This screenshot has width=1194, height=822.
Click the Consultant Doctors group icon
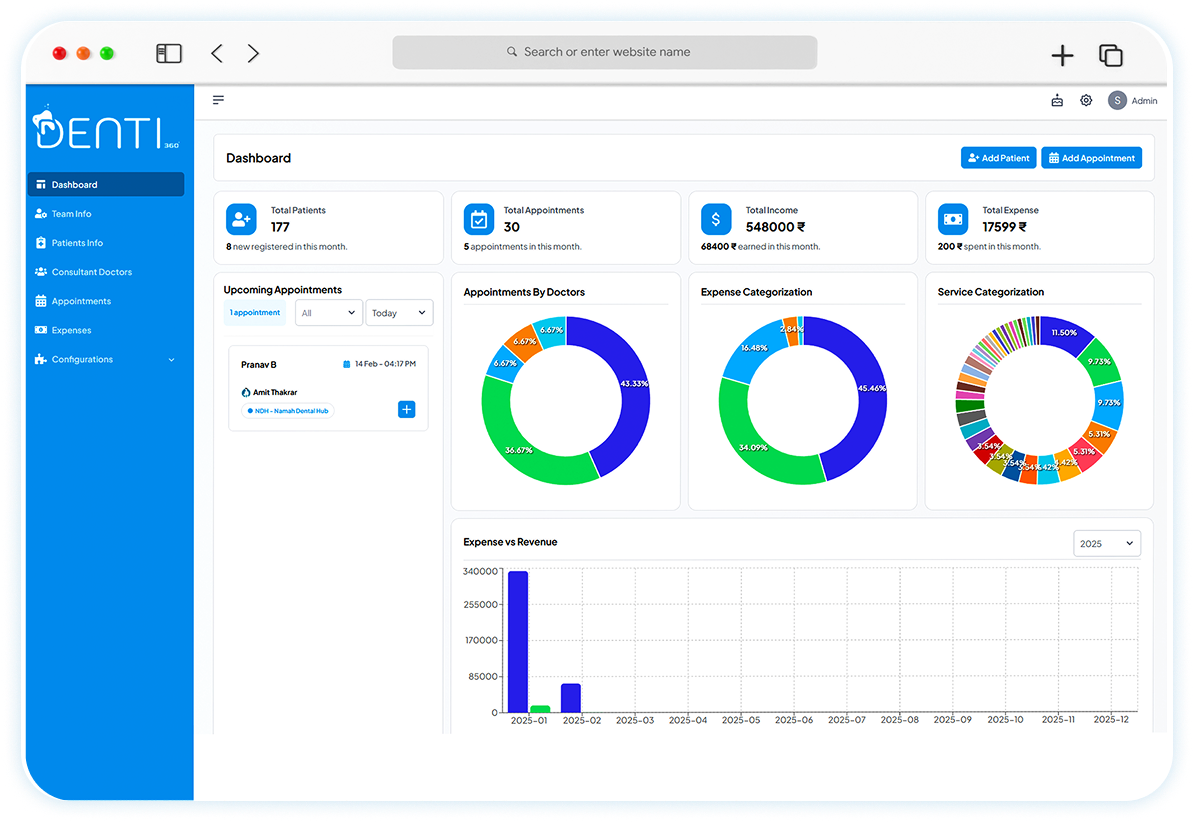(40, 272)
